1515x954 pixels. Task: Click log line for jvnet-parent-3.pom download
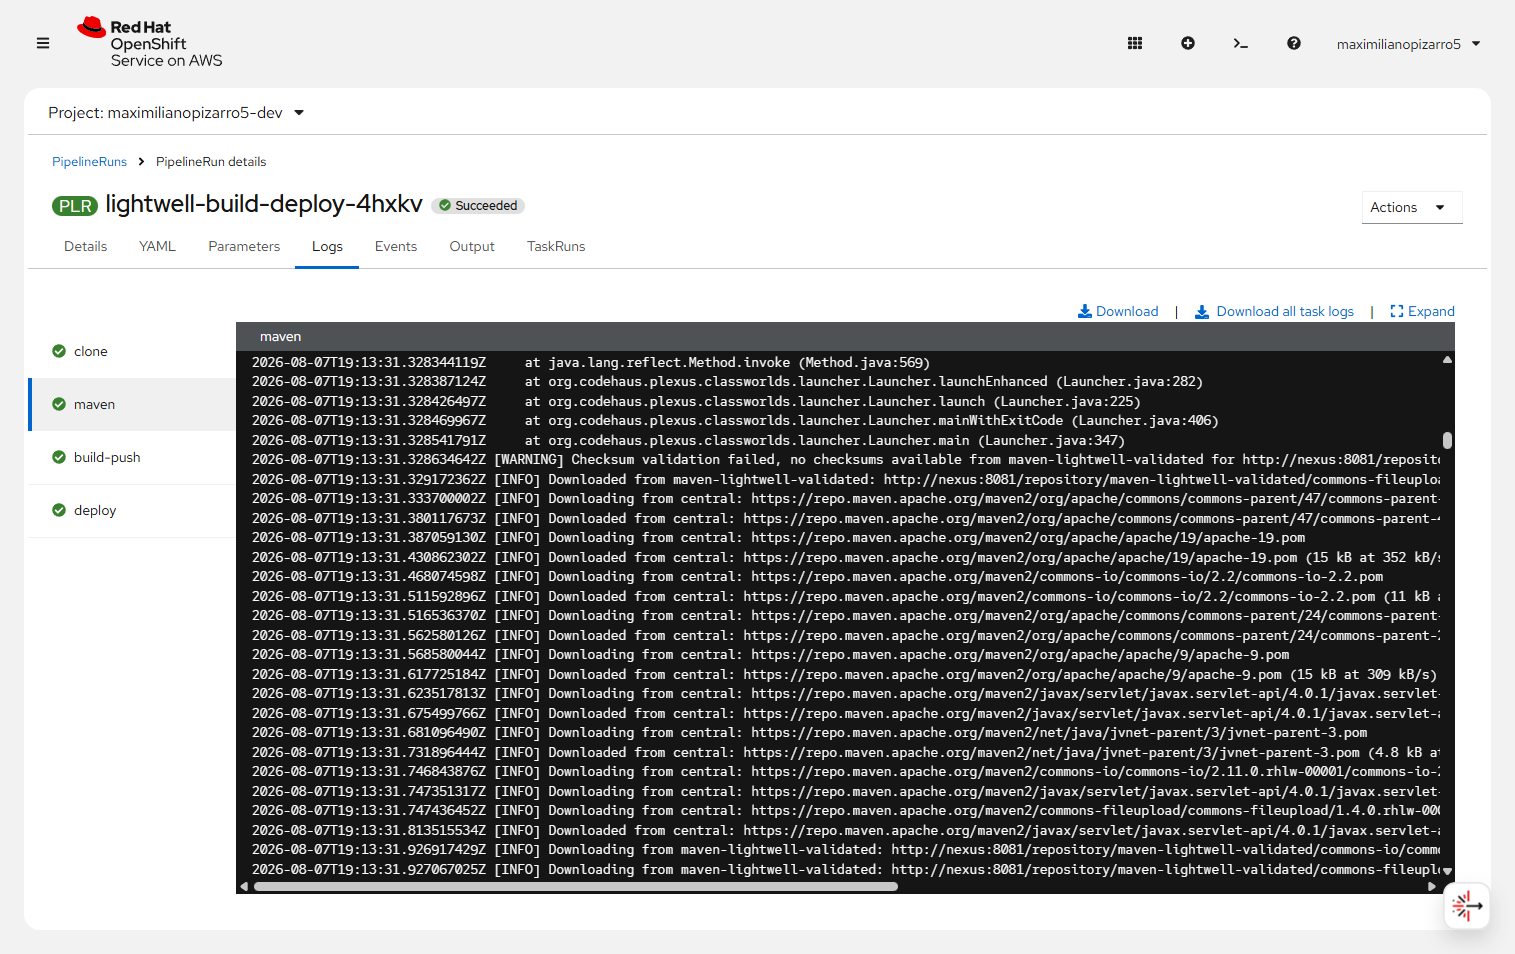point(809,733)
